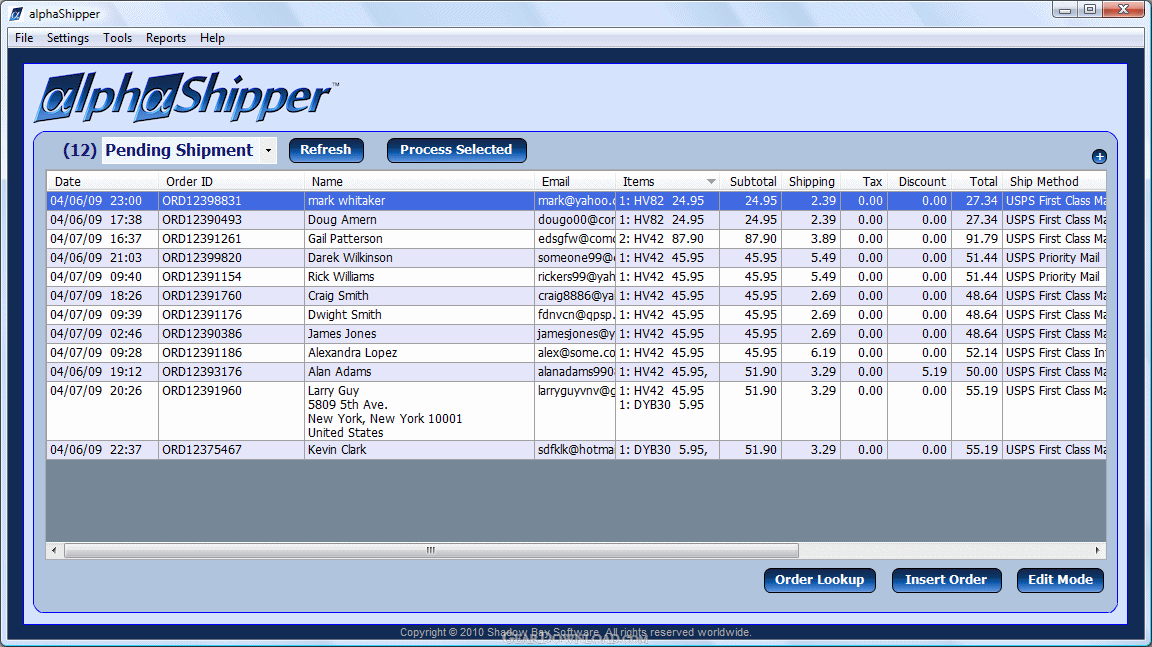Image resolution: width=1152 pixels, height=647 pixels.
Task: Click the Edit Mode button
Action: 1060,580
